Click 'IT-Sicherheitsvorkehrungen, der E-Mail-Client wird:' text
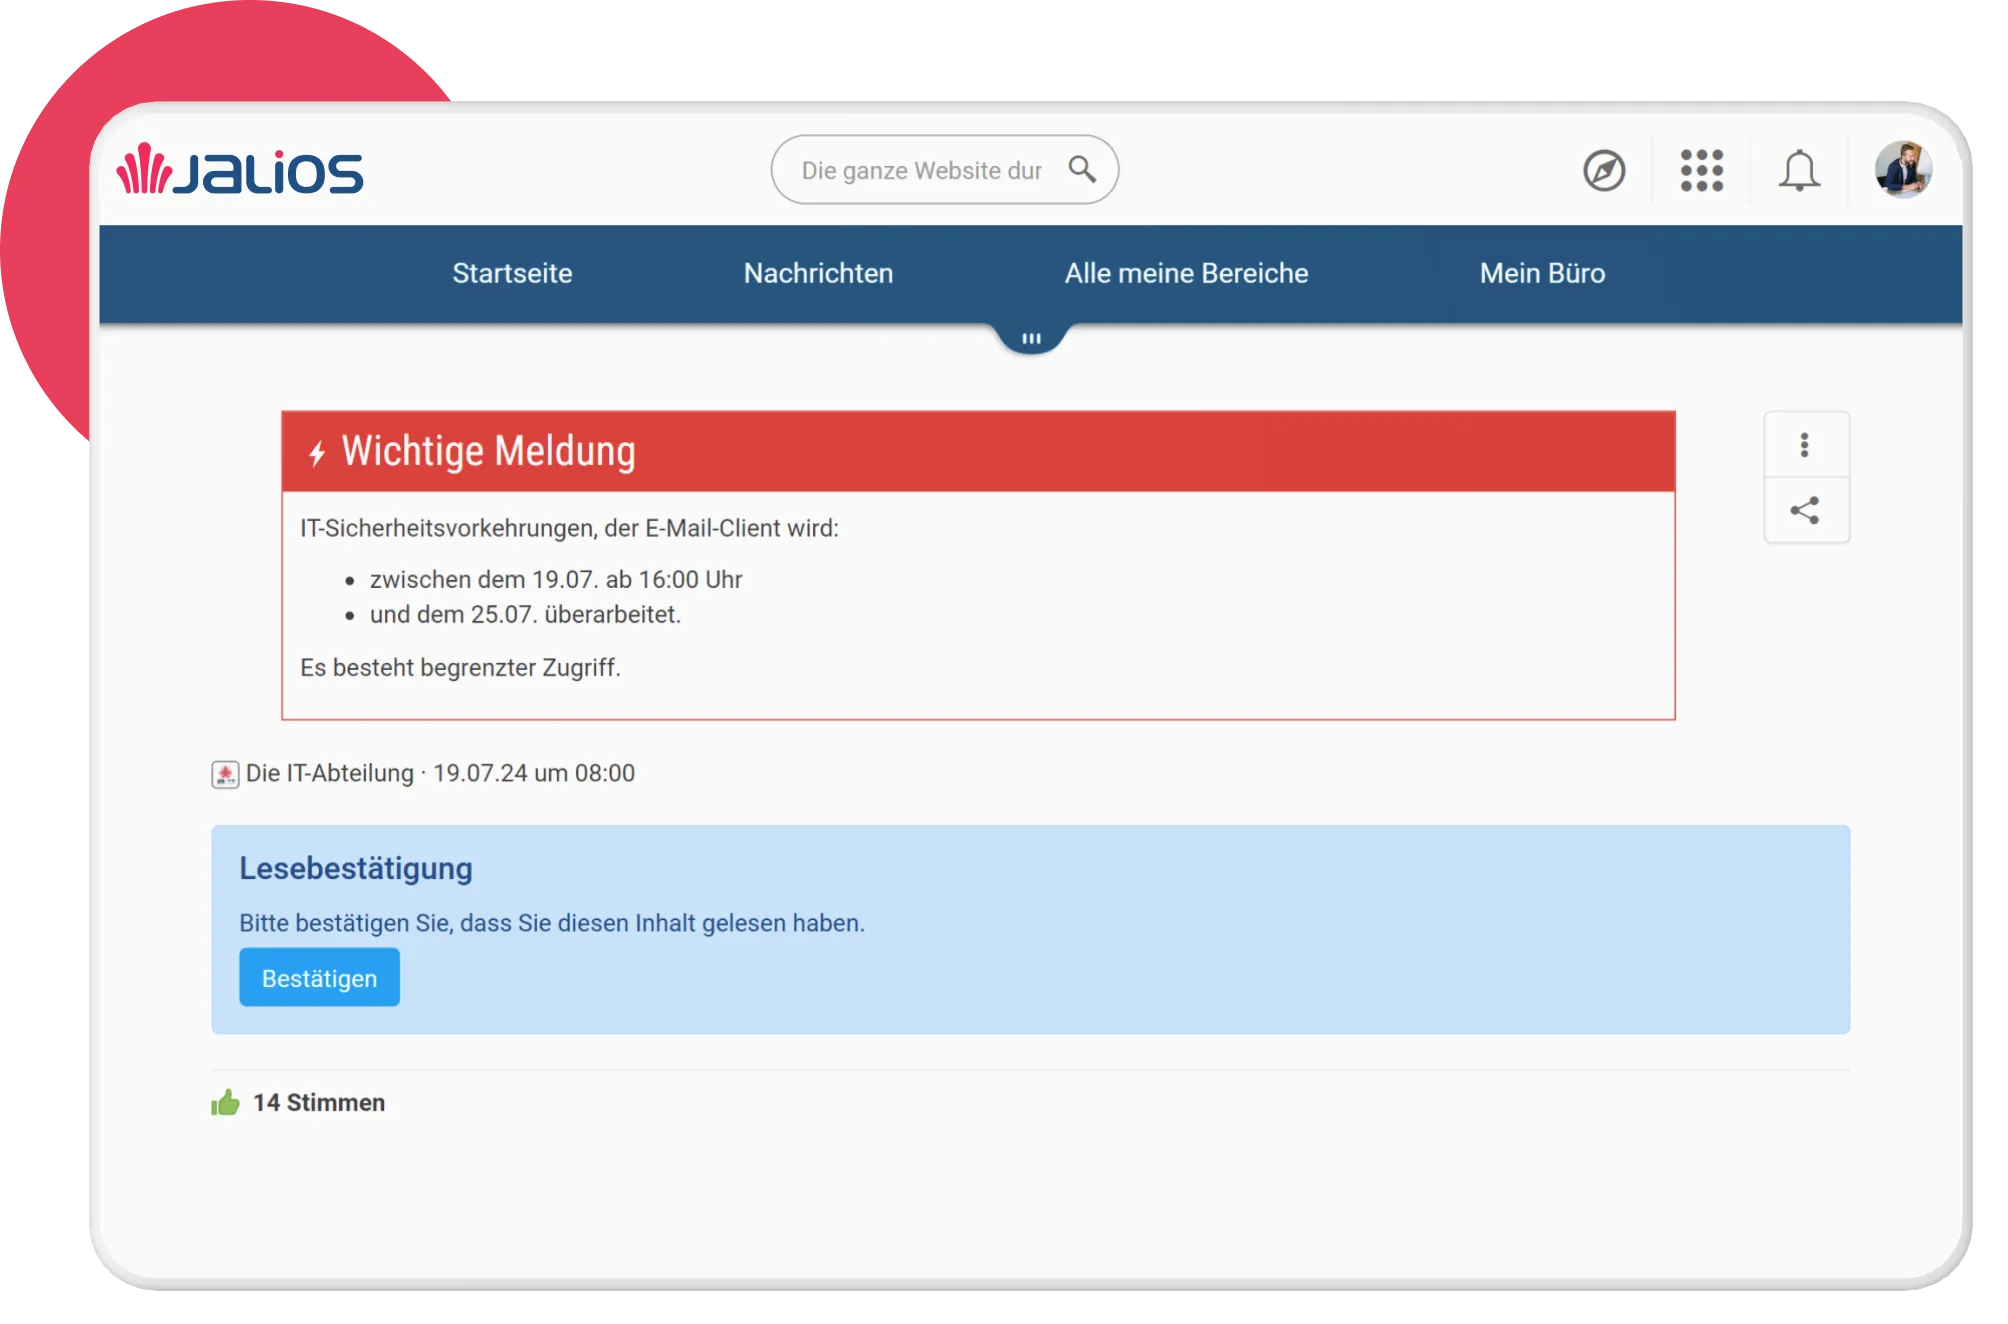Screen dimensions: 2008x1324 [x=570, y=528]
